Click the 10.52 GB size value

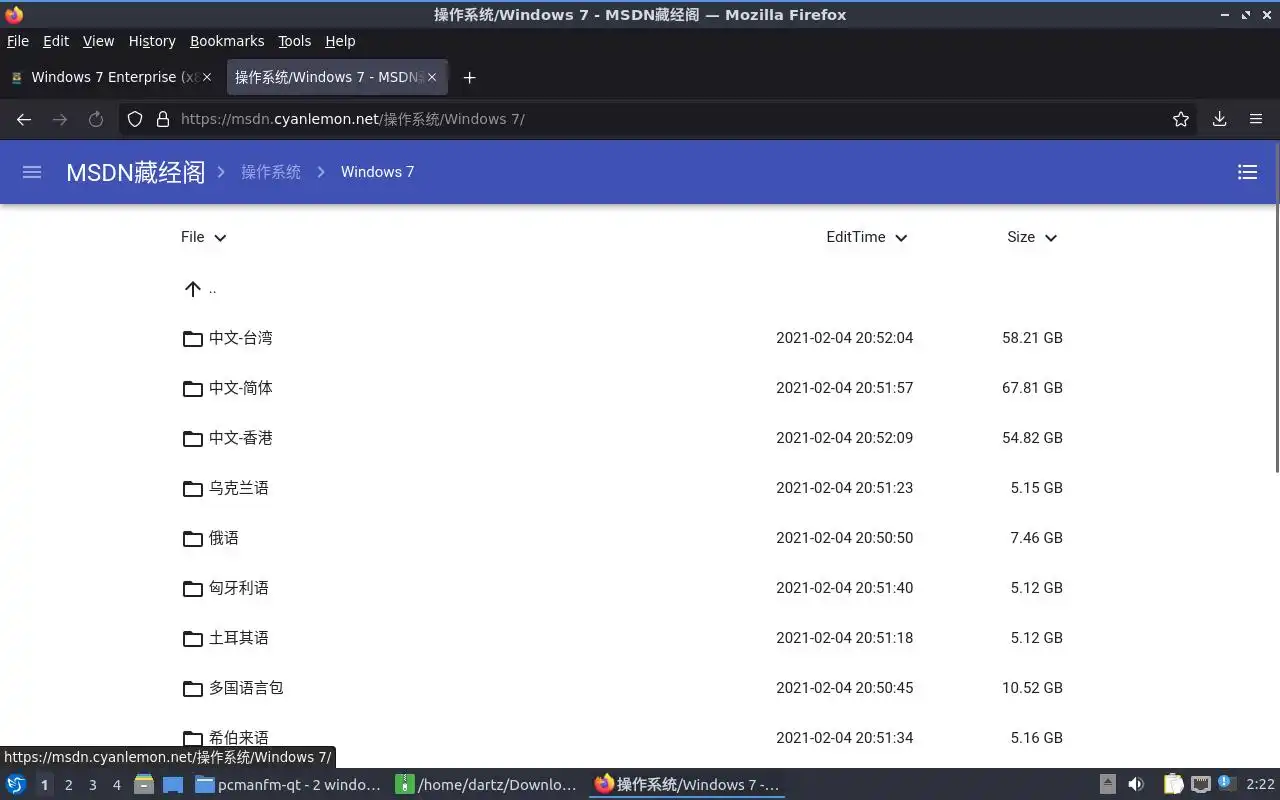1032,688
